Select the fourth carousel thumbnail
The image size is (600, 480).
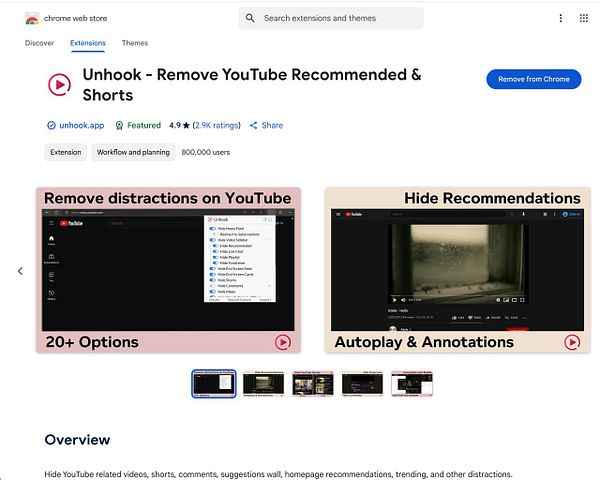point(362,384)
